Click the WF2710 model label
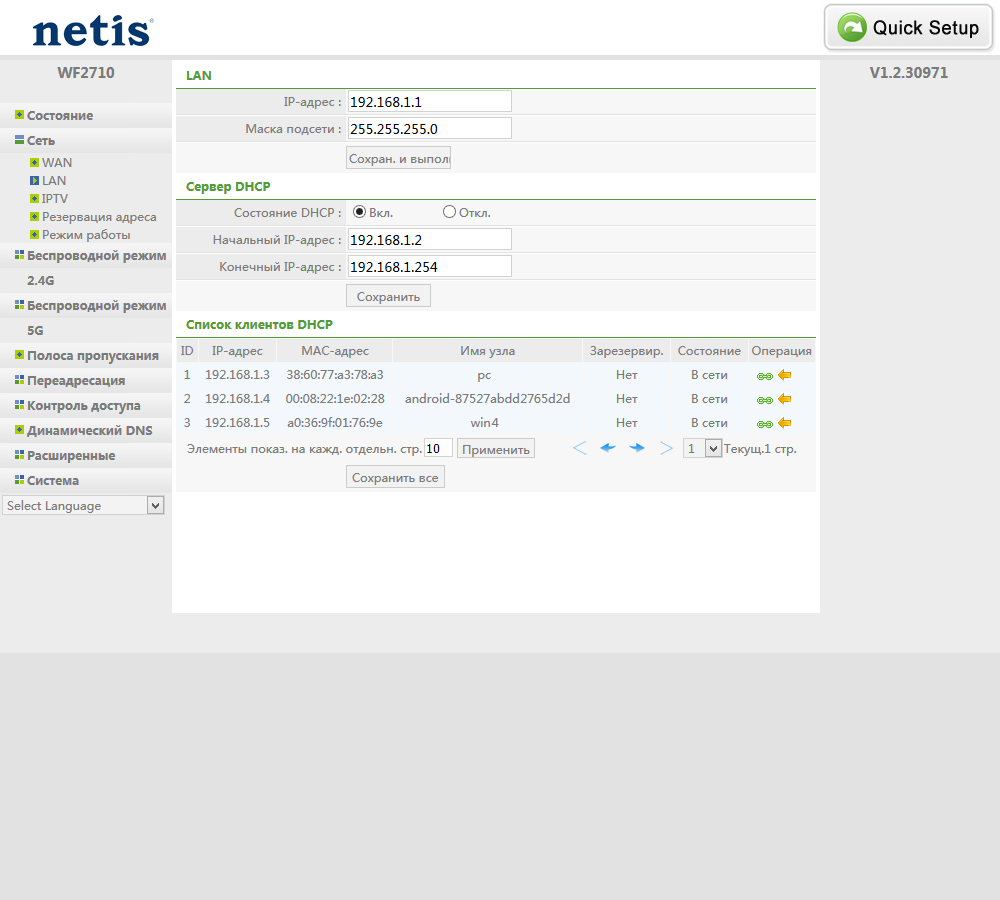 (x=86, y=73)
